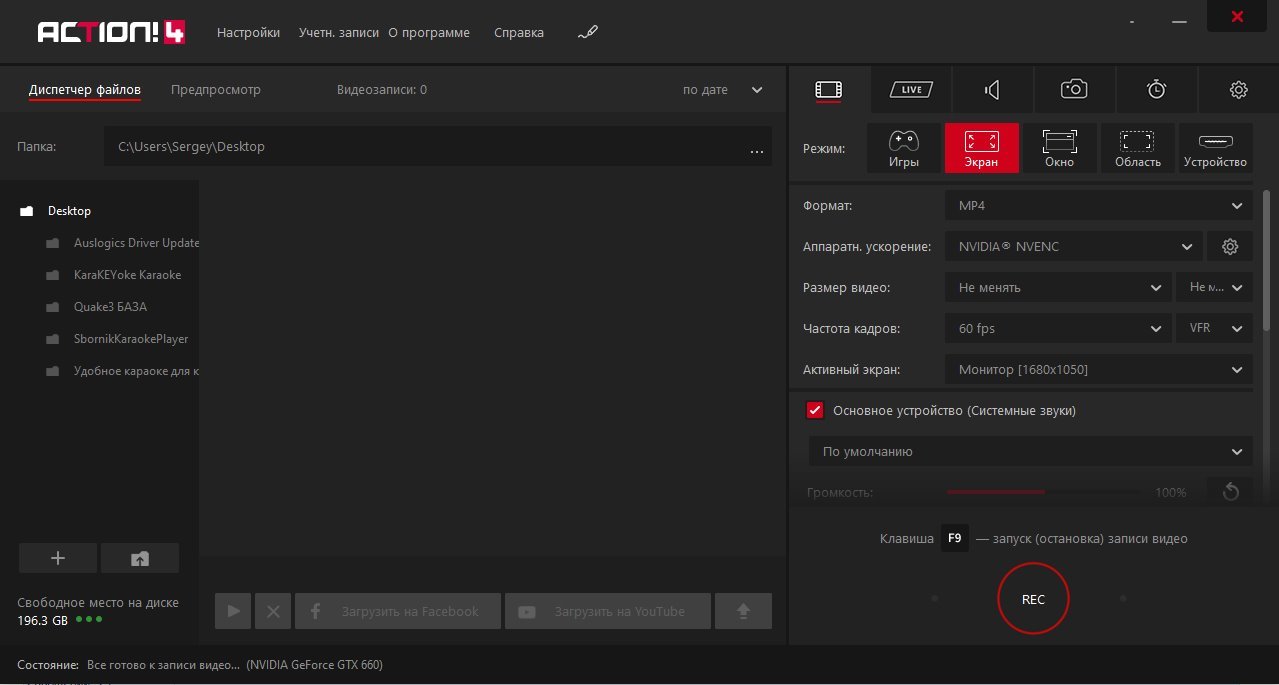Viewport: 1279px width, 685px height.
Task: Click the Action! 4 logo
Action: (x=111, y=32)
